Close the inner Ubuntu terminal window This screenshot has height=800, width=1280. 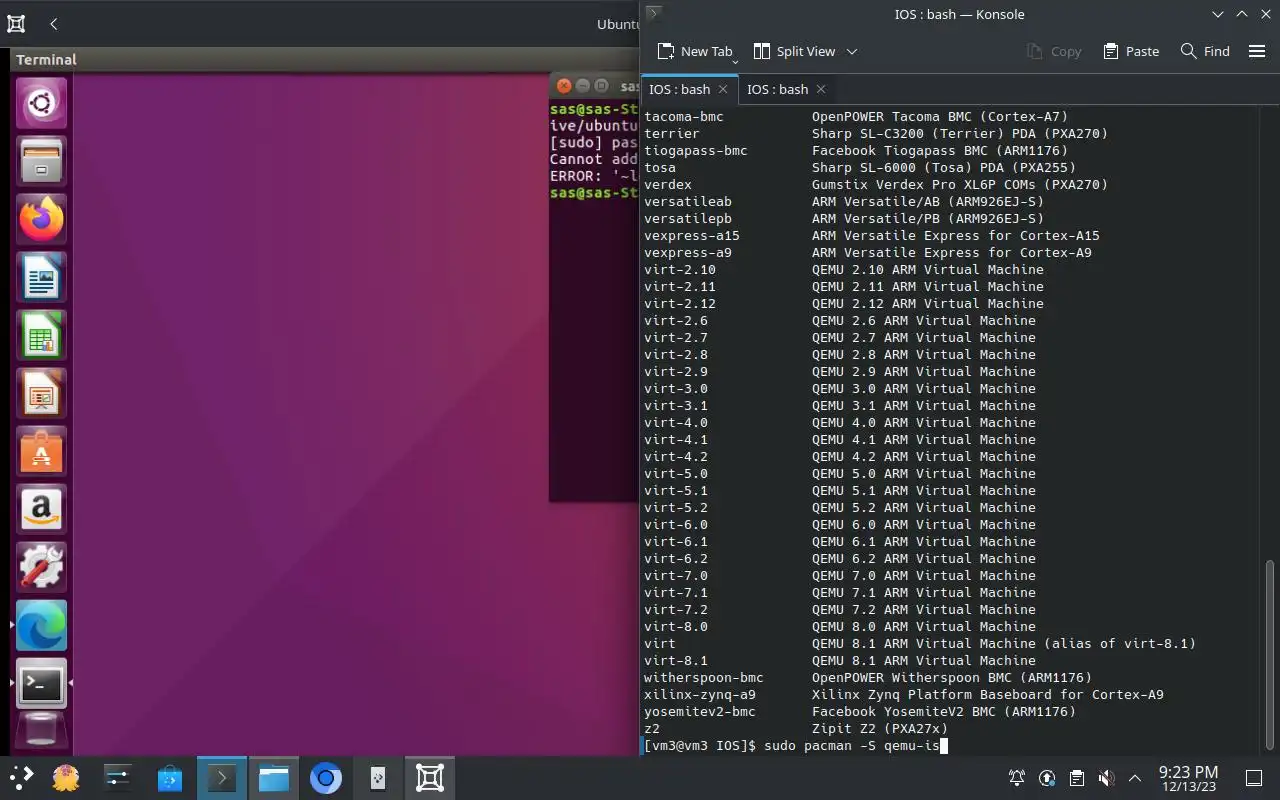[563, 86]
